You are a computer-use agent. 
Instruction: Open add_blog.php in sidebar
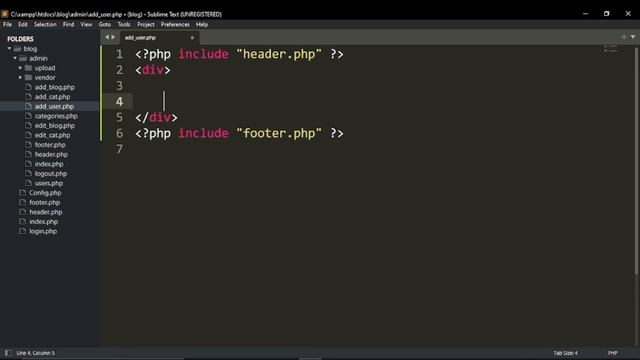pyautogui.click(x=55, y=87)
